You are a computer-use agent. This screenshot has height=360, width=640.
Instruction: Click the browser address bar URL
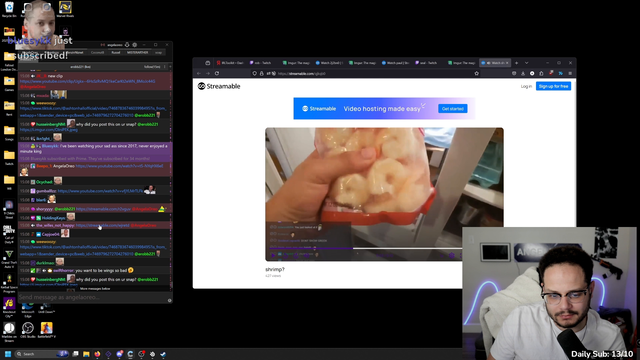point(301,73)
